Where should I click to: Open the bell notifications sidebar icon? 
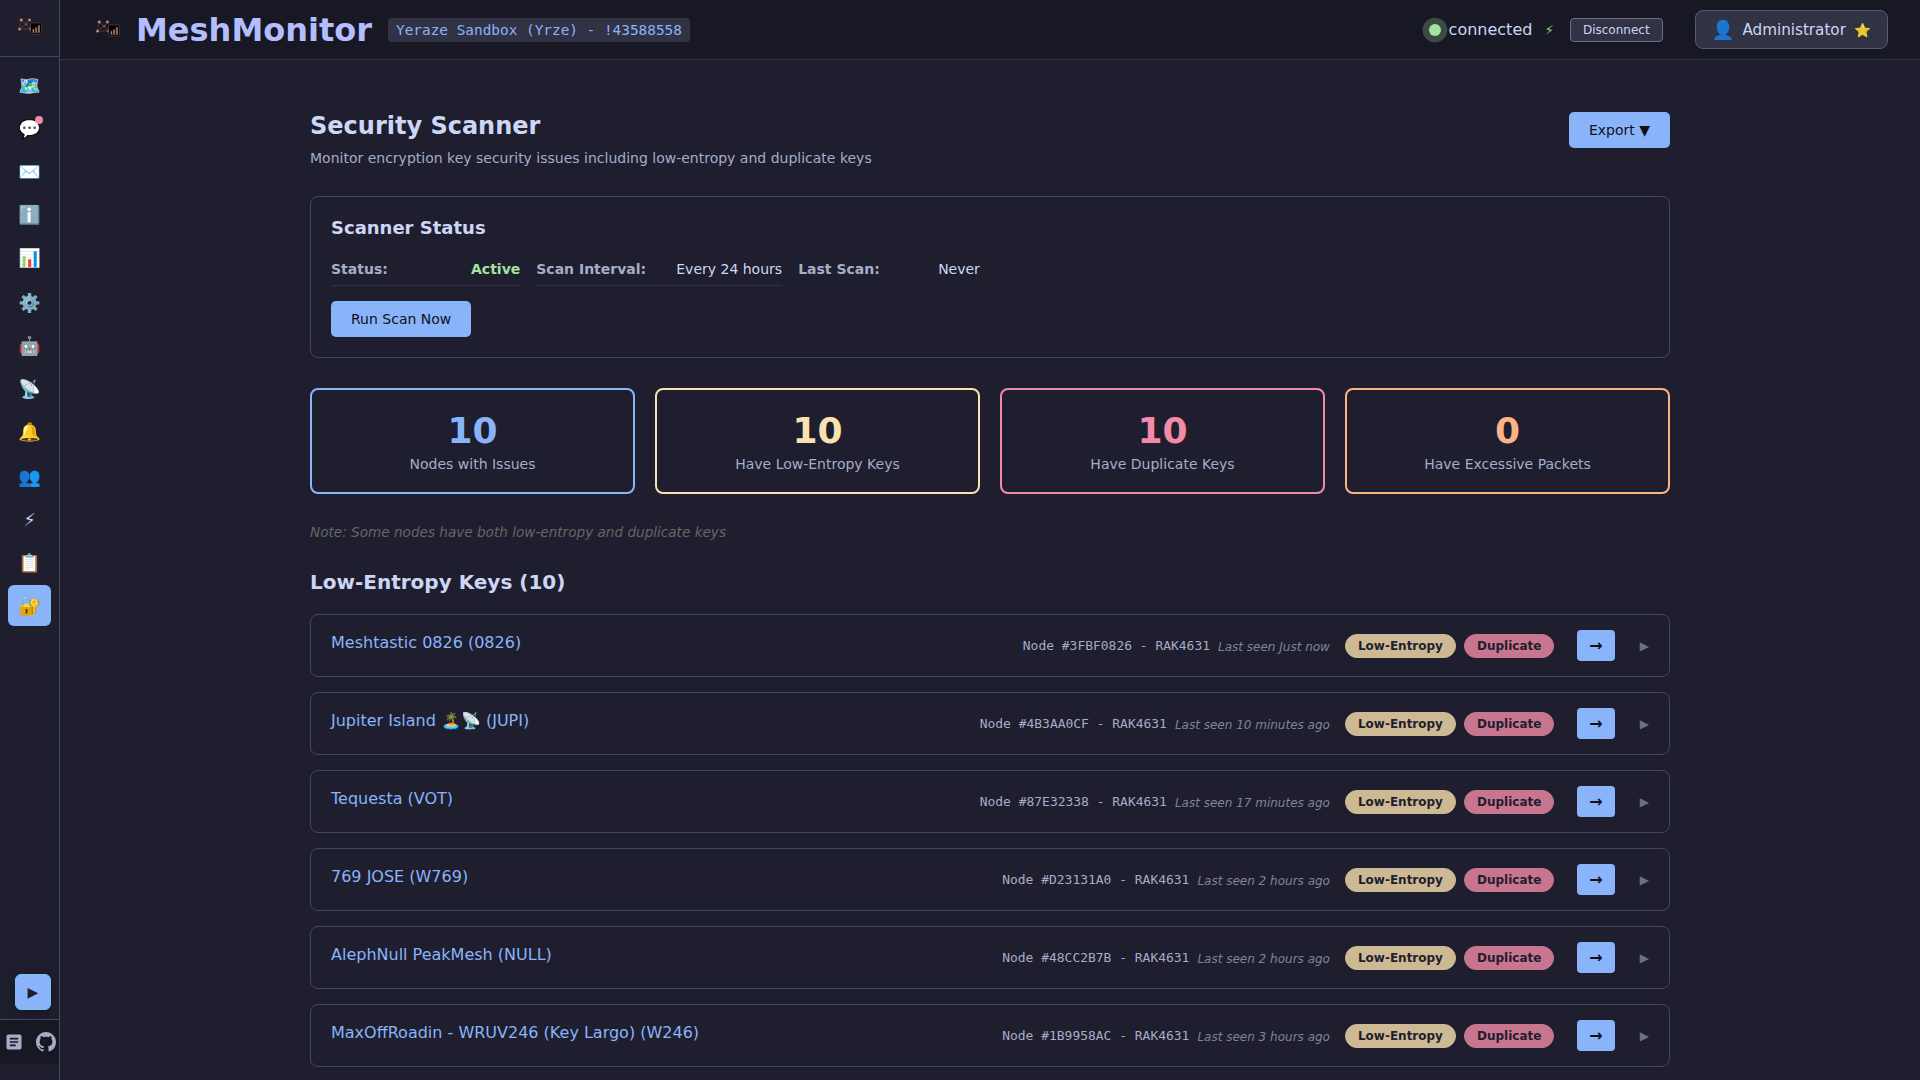point(29,433)
